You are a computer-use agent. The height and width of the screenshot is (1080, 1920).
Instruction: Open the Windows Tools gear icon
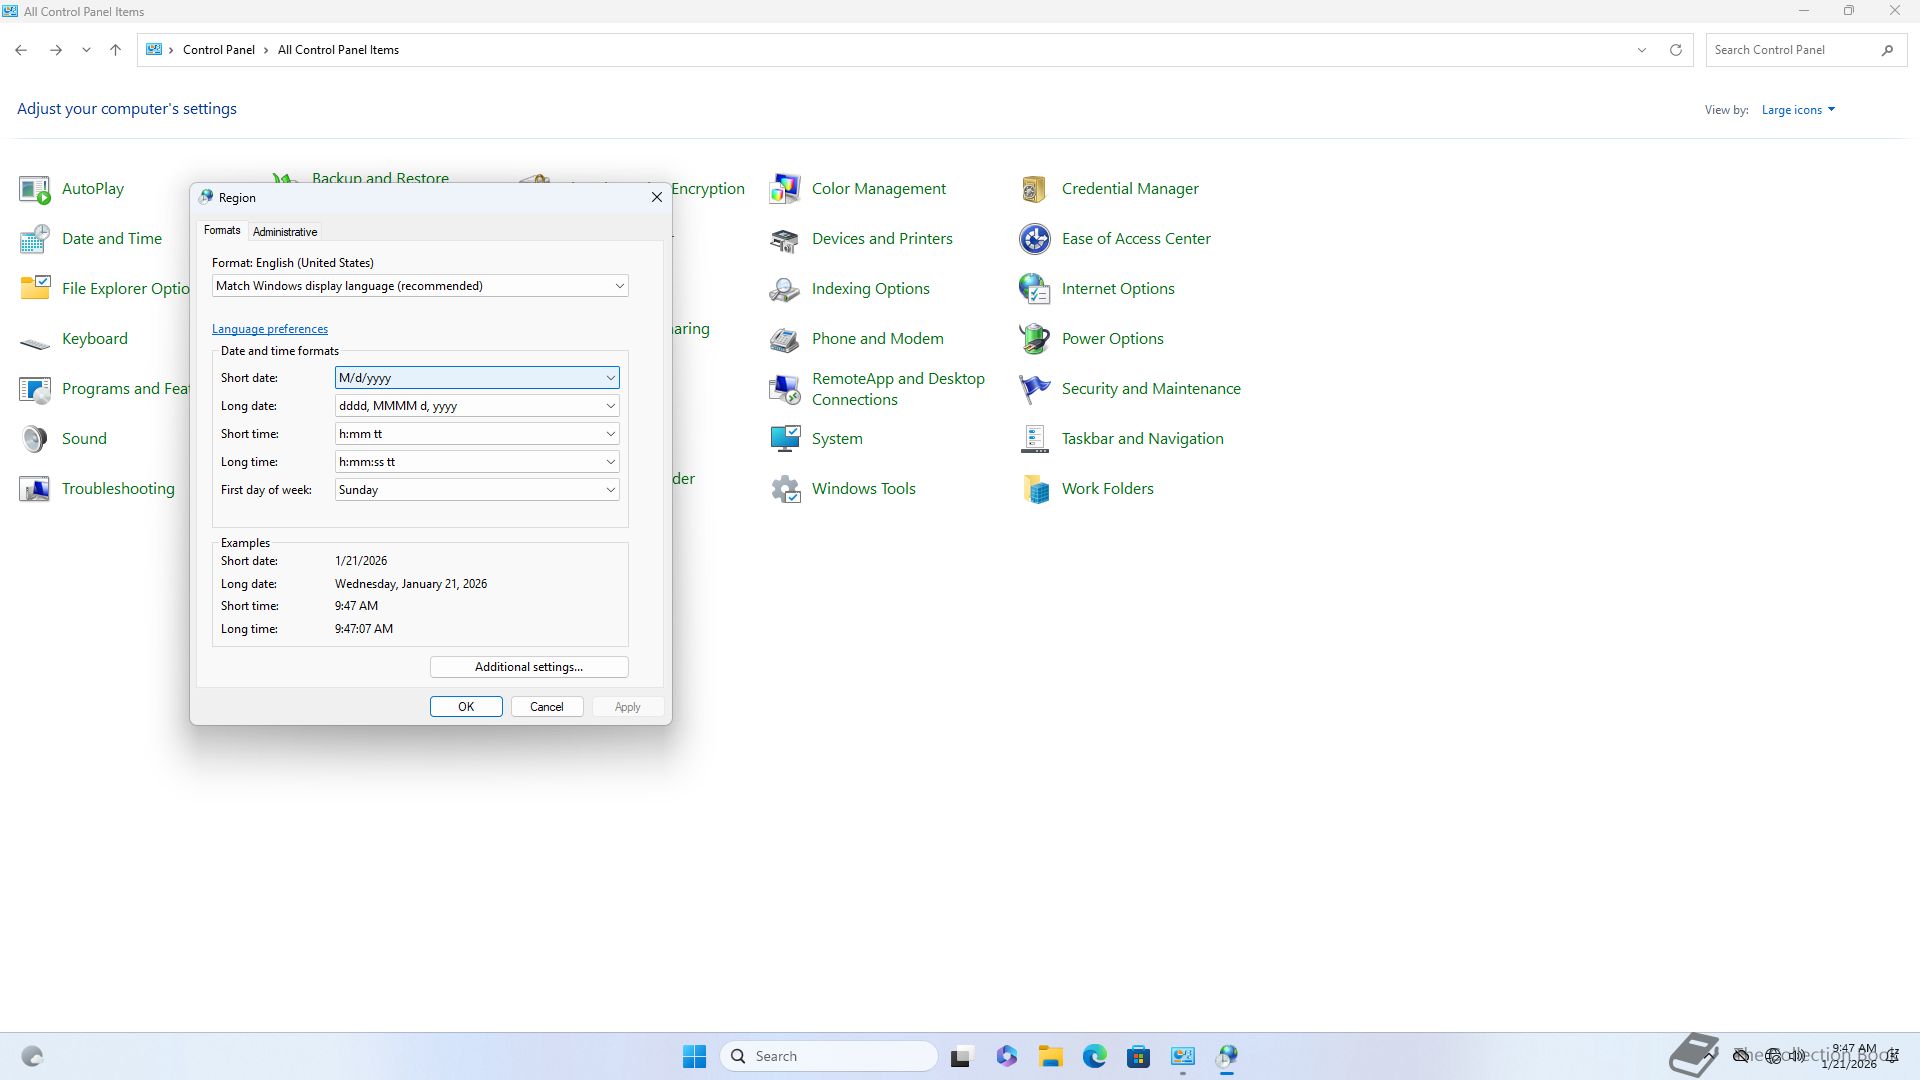pos(785,489)
